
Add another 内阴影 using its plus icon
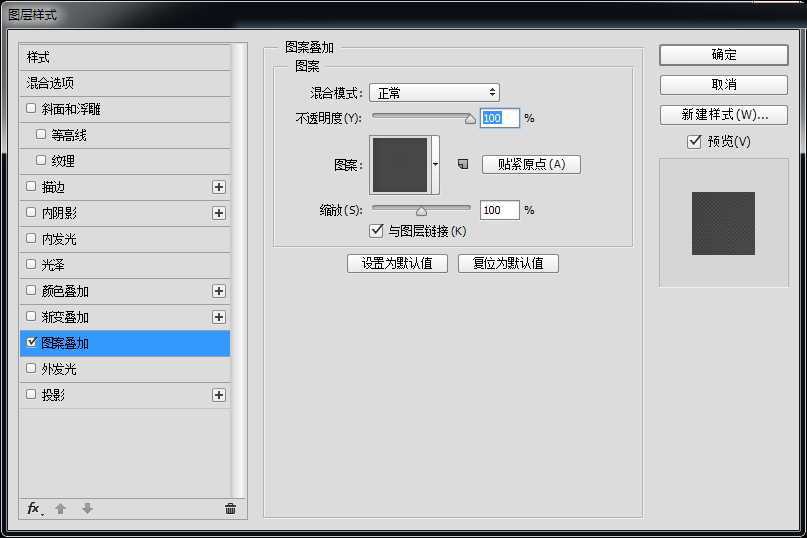click(x=219, y=213)
